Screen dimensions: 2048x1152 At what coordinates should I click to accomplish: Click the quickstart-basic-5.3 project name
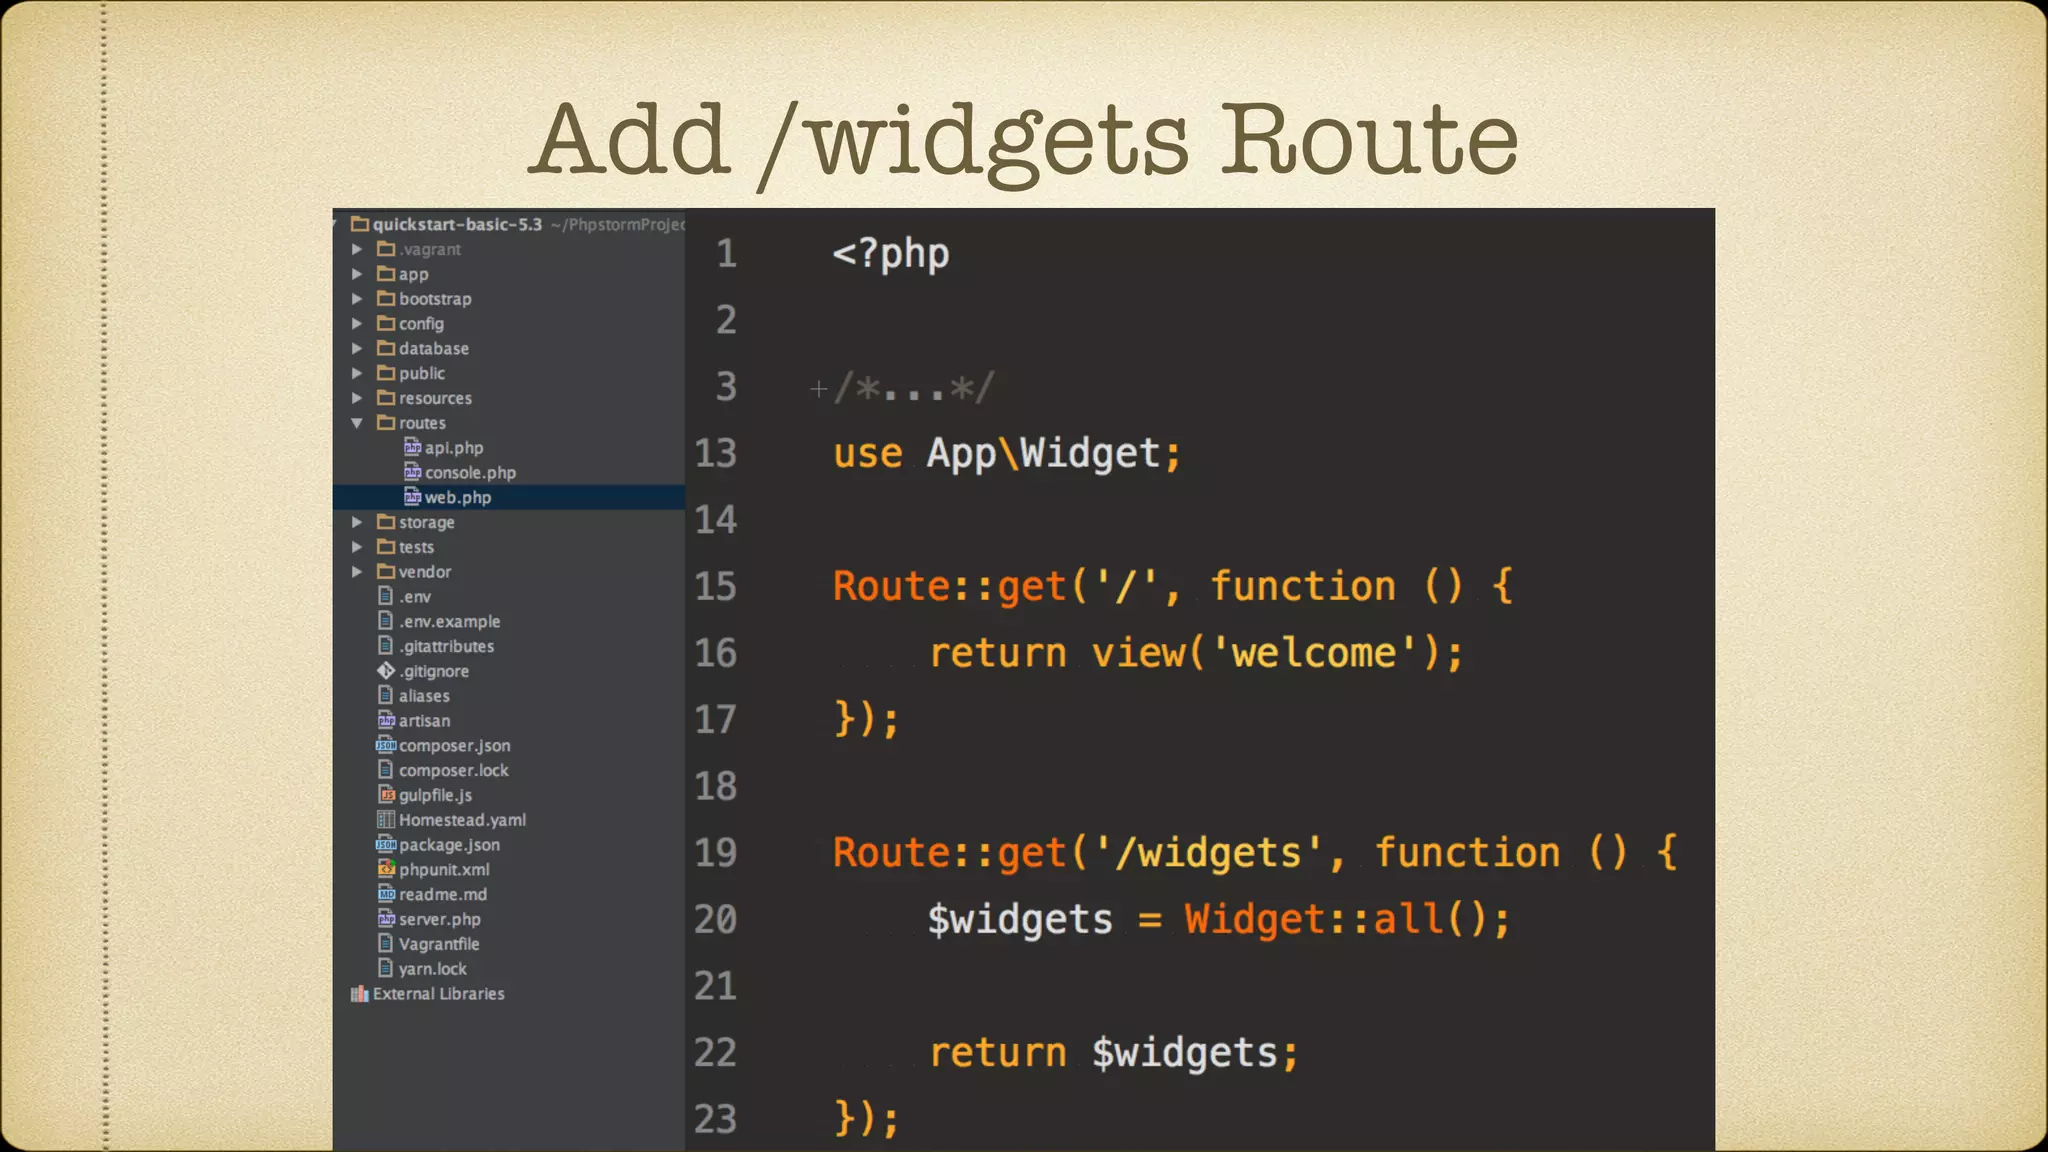click(x=458, y=224)
